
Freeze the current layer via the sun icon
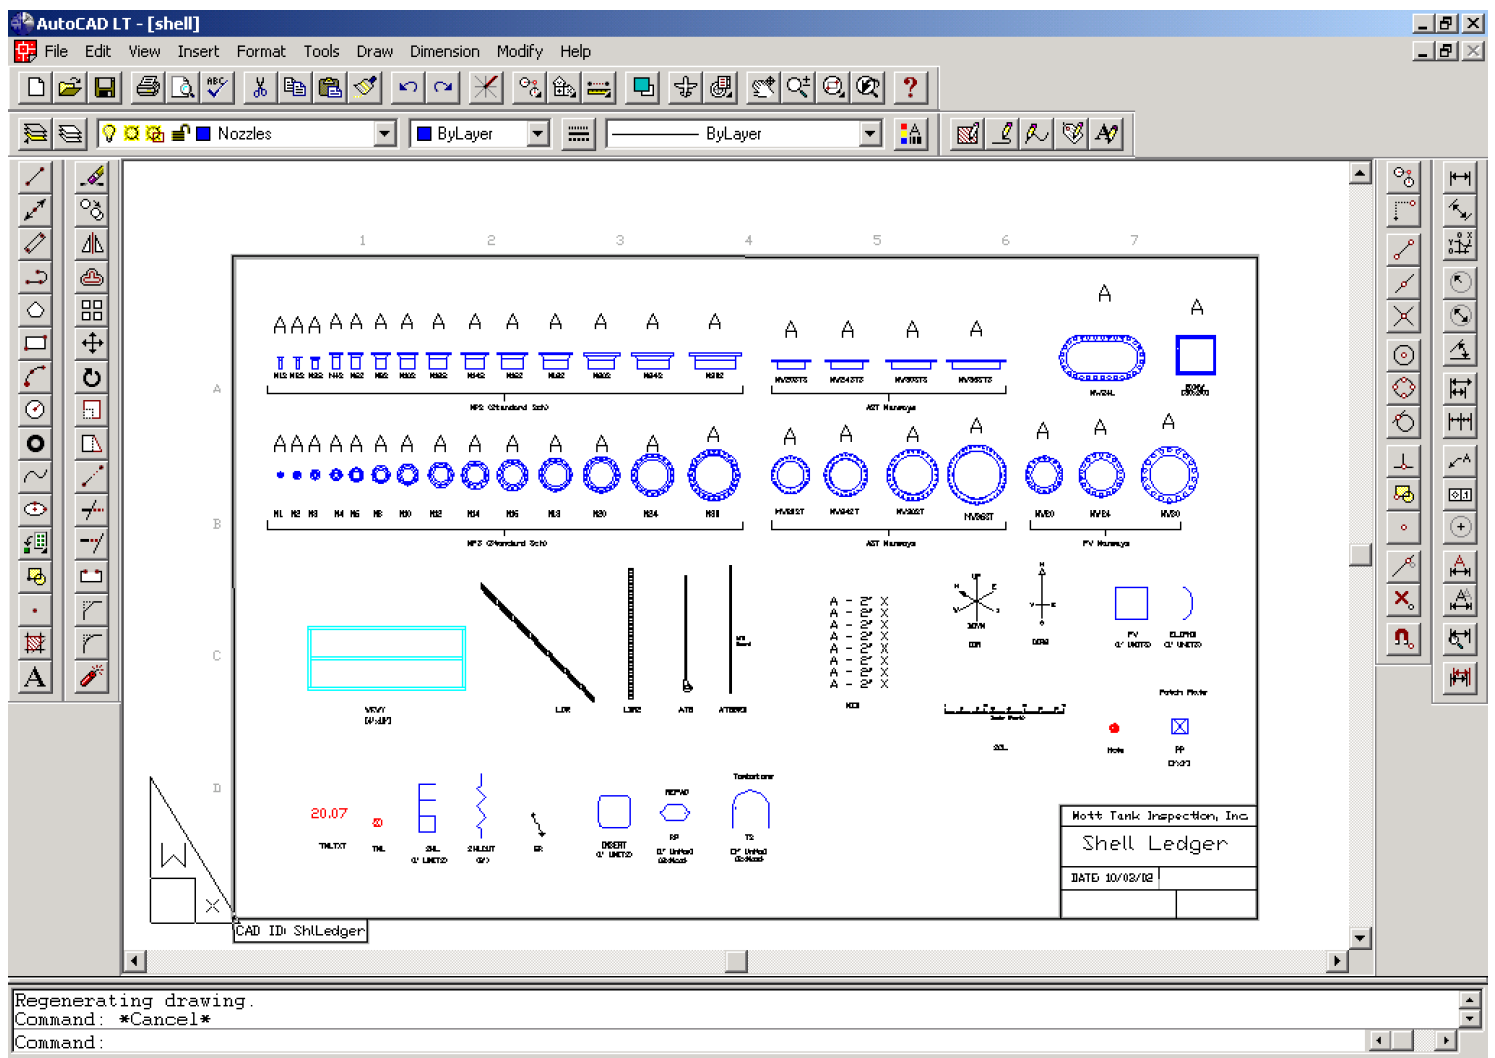[131, 133]
